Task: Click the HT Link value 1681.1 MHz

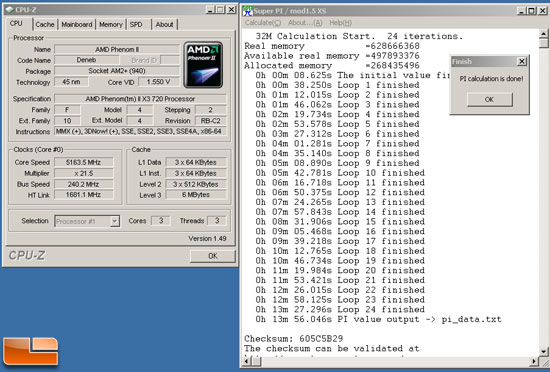Action: coord(83,195)
